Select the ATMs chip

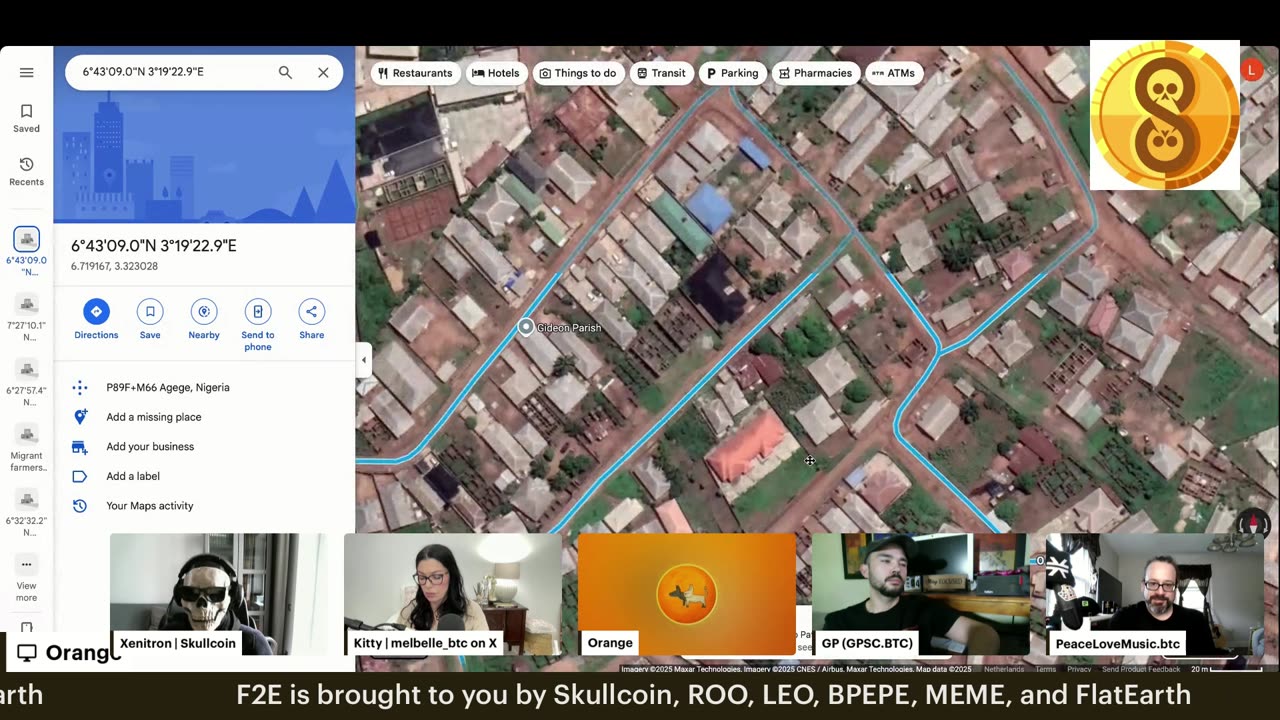[x=893, y=73]
